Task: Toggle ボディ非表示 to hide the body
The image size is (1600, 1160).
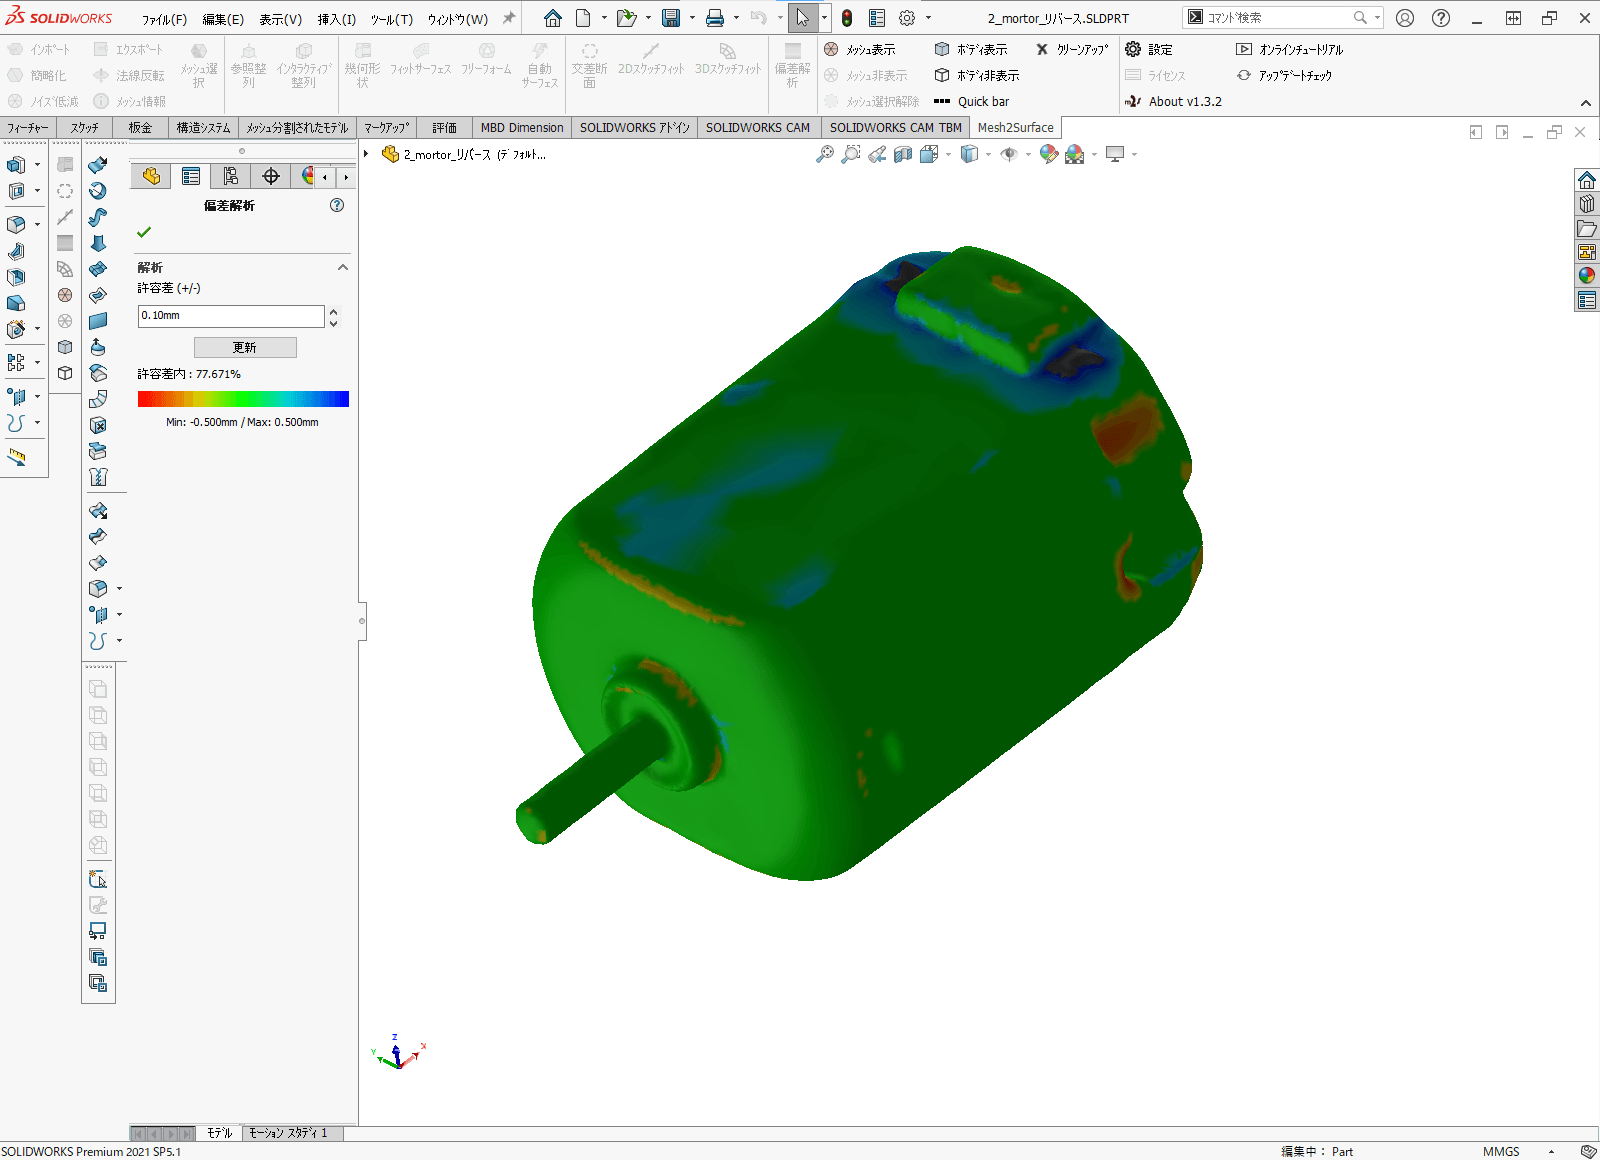Action: click(x=977, y=75)
